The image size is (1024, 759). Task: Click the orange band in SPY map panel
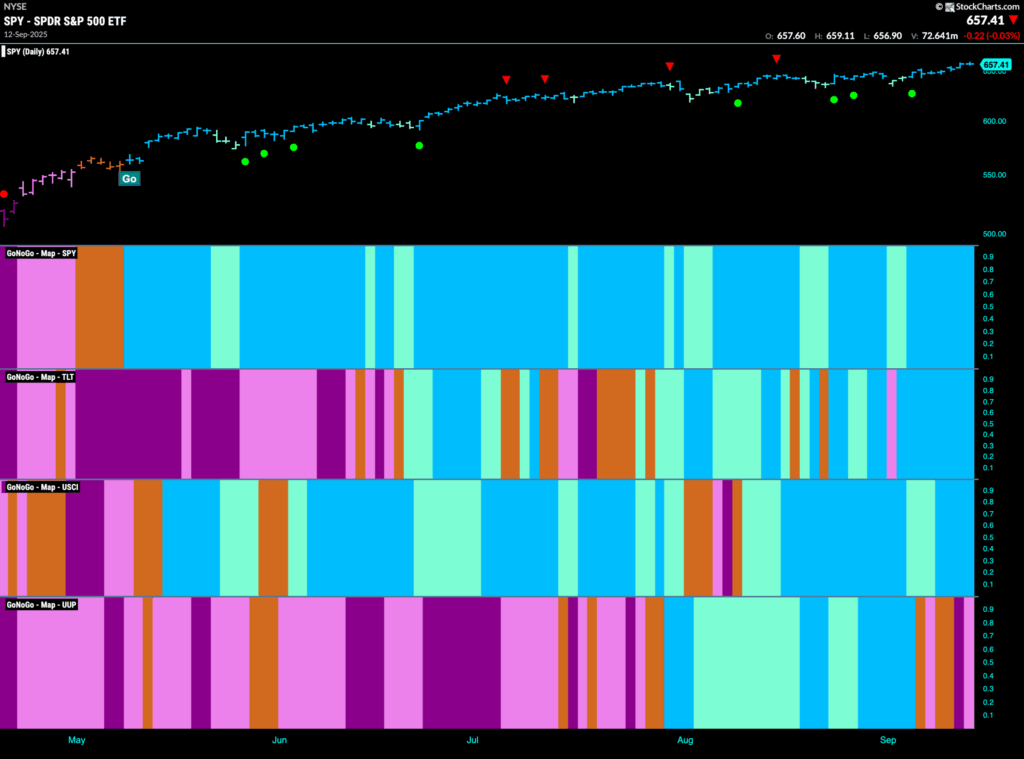click(x=99, y=307)
